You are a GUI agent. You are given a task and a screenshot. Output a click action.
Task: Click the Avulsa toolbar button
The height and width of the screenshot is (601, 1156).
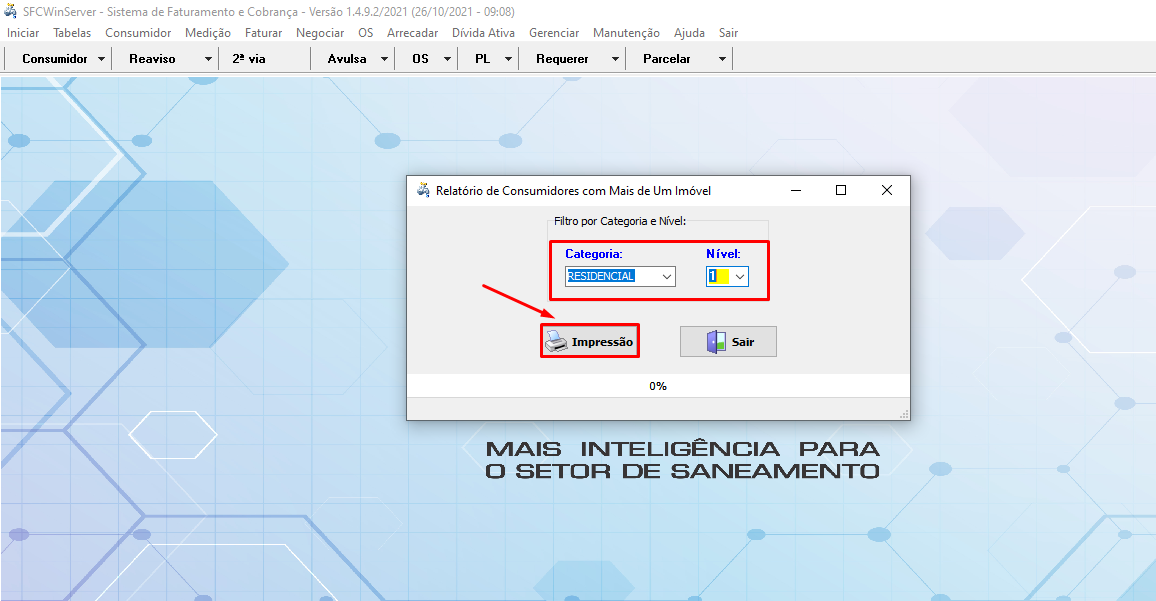(346, 59)
